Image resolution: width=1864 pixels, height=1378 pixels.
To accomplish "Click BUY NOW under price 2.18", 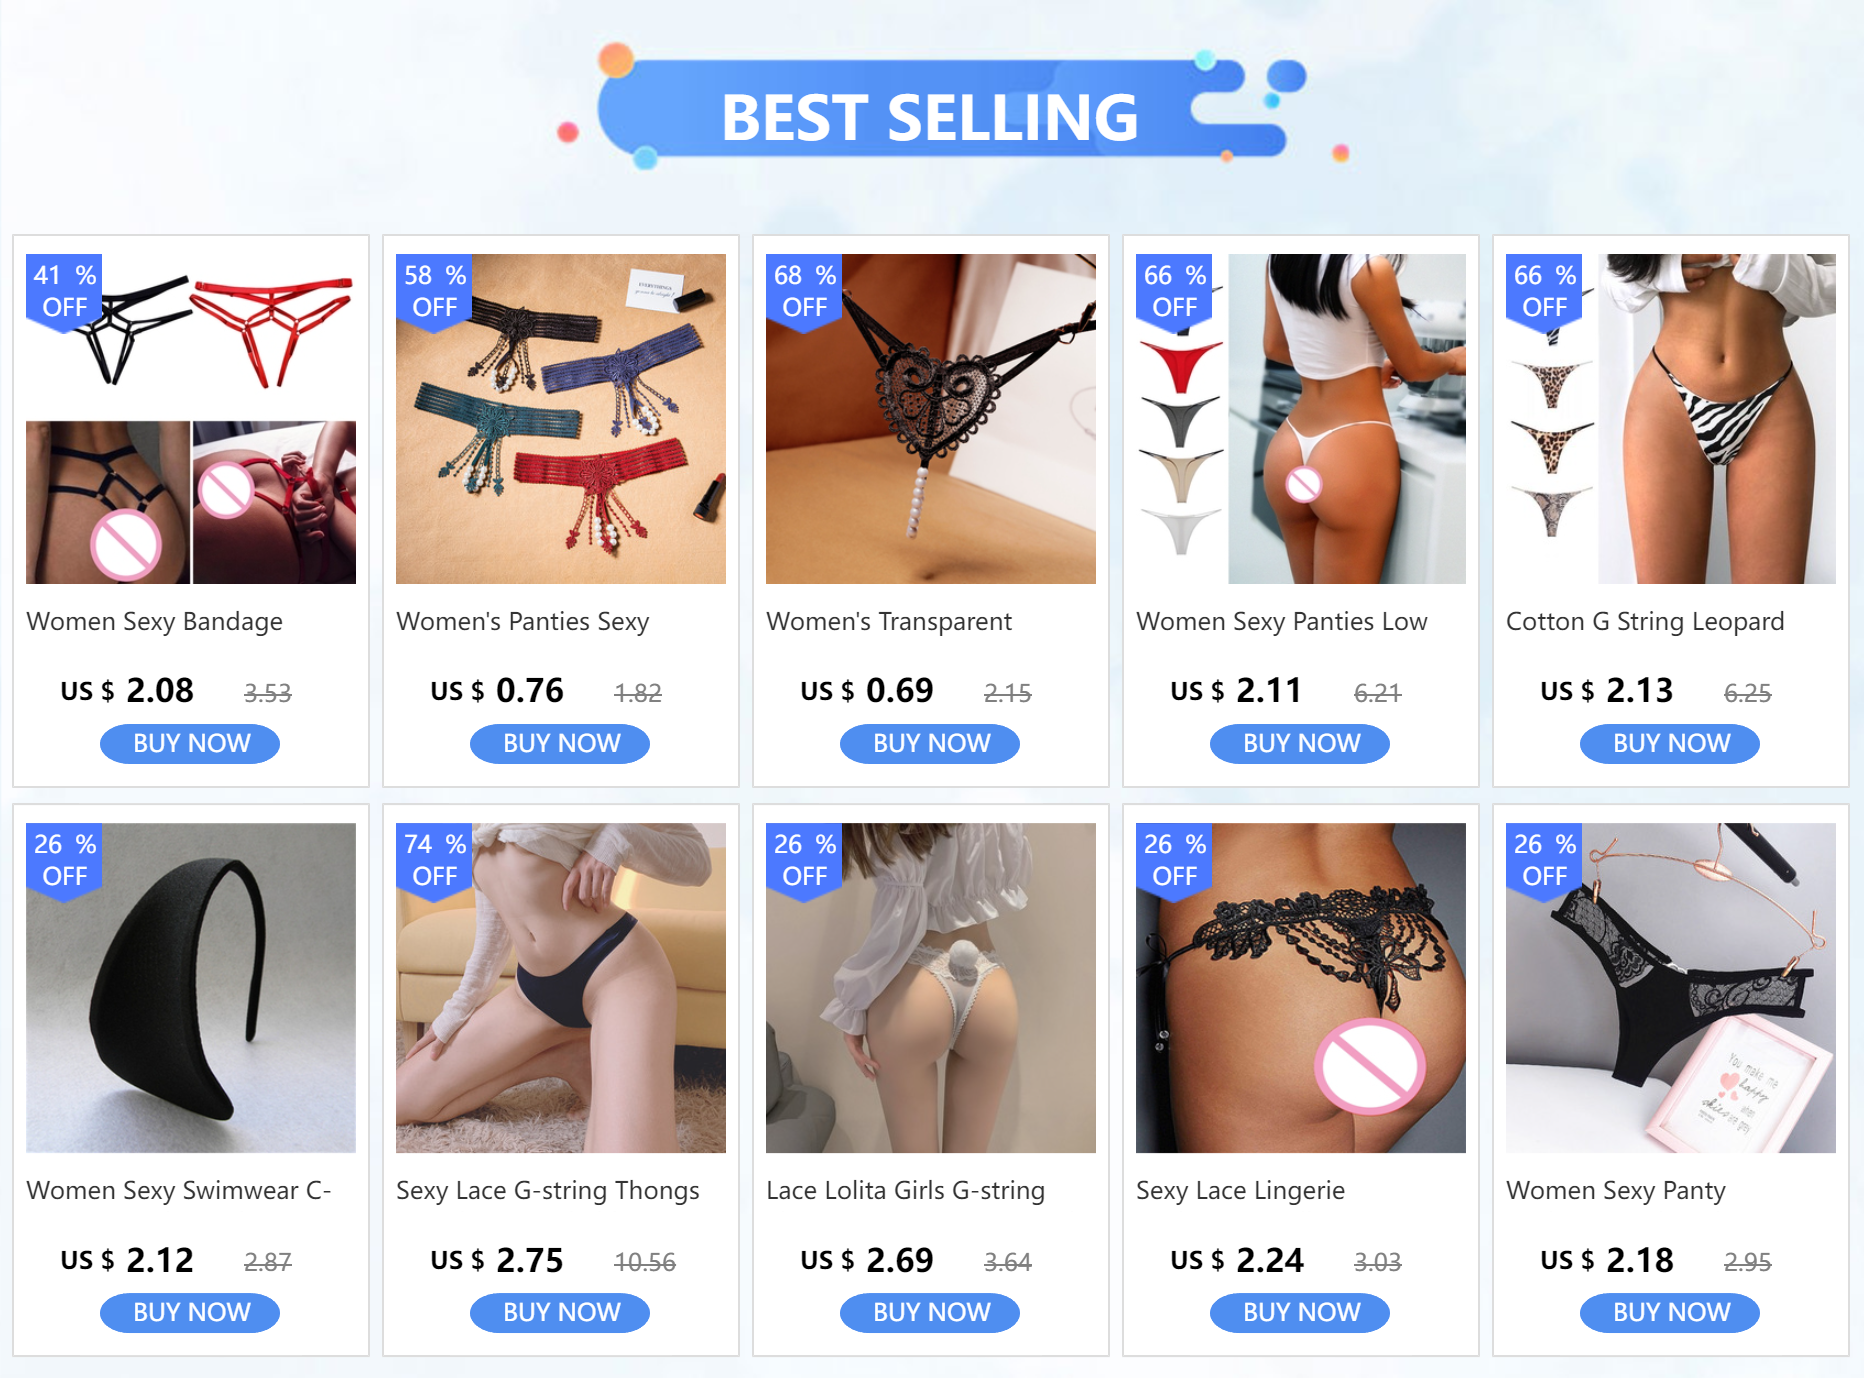I will 1670,1312.
